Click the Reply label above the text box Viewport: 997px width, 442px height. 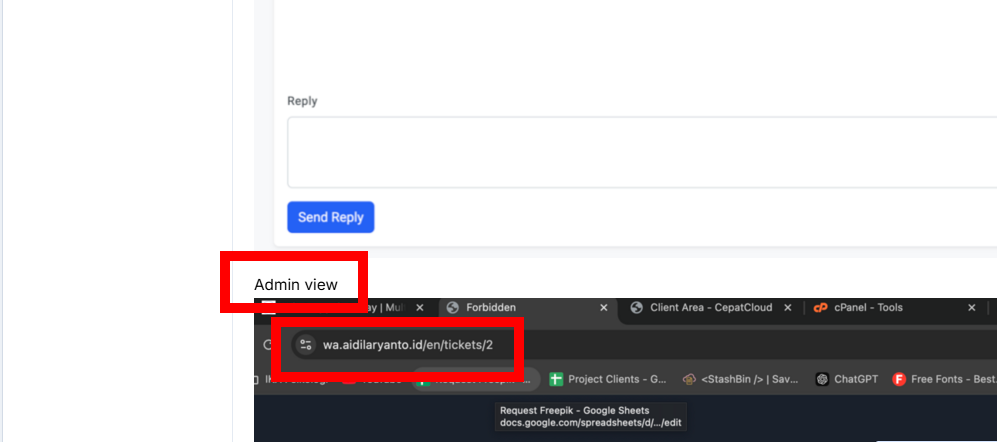(302, 101)
